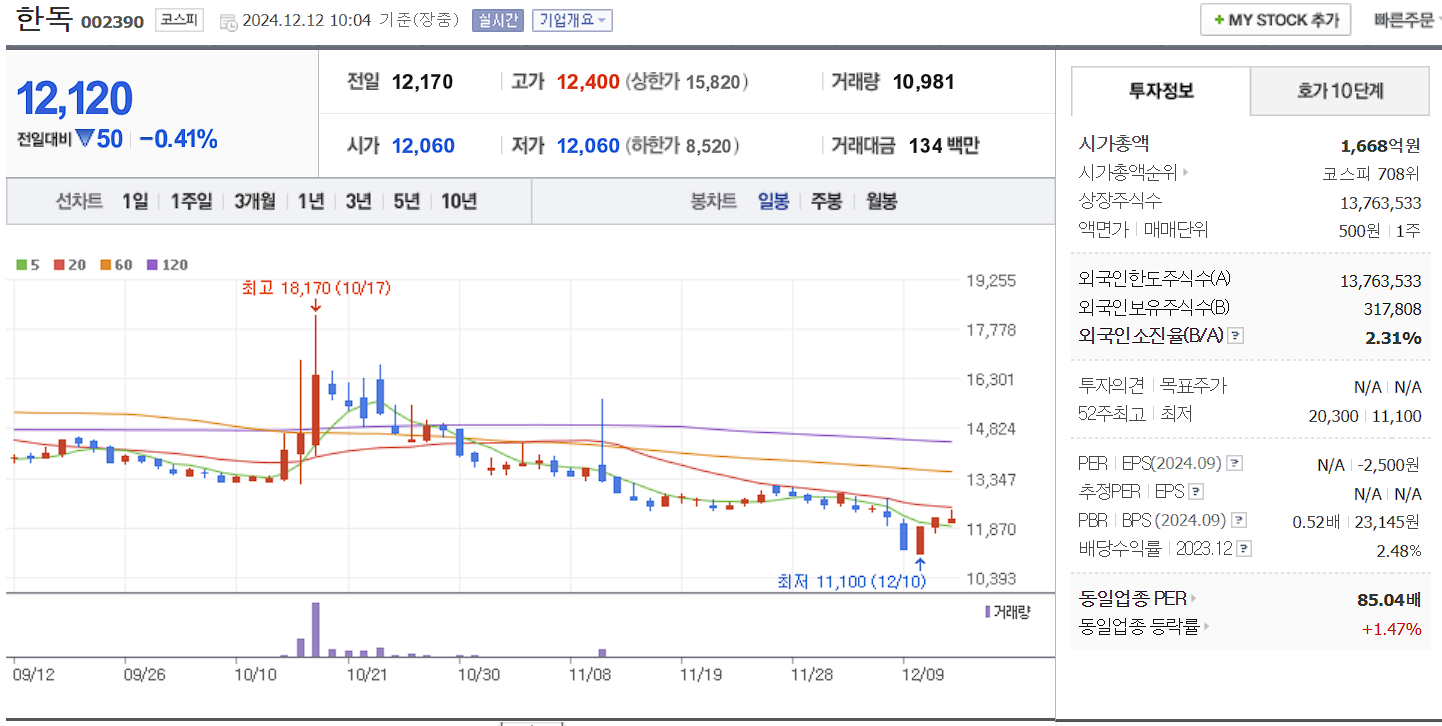Select the 일봉 candle chart
This screenshot has width=1442, height=726.
pyautogui.click(x=773, y=201)
